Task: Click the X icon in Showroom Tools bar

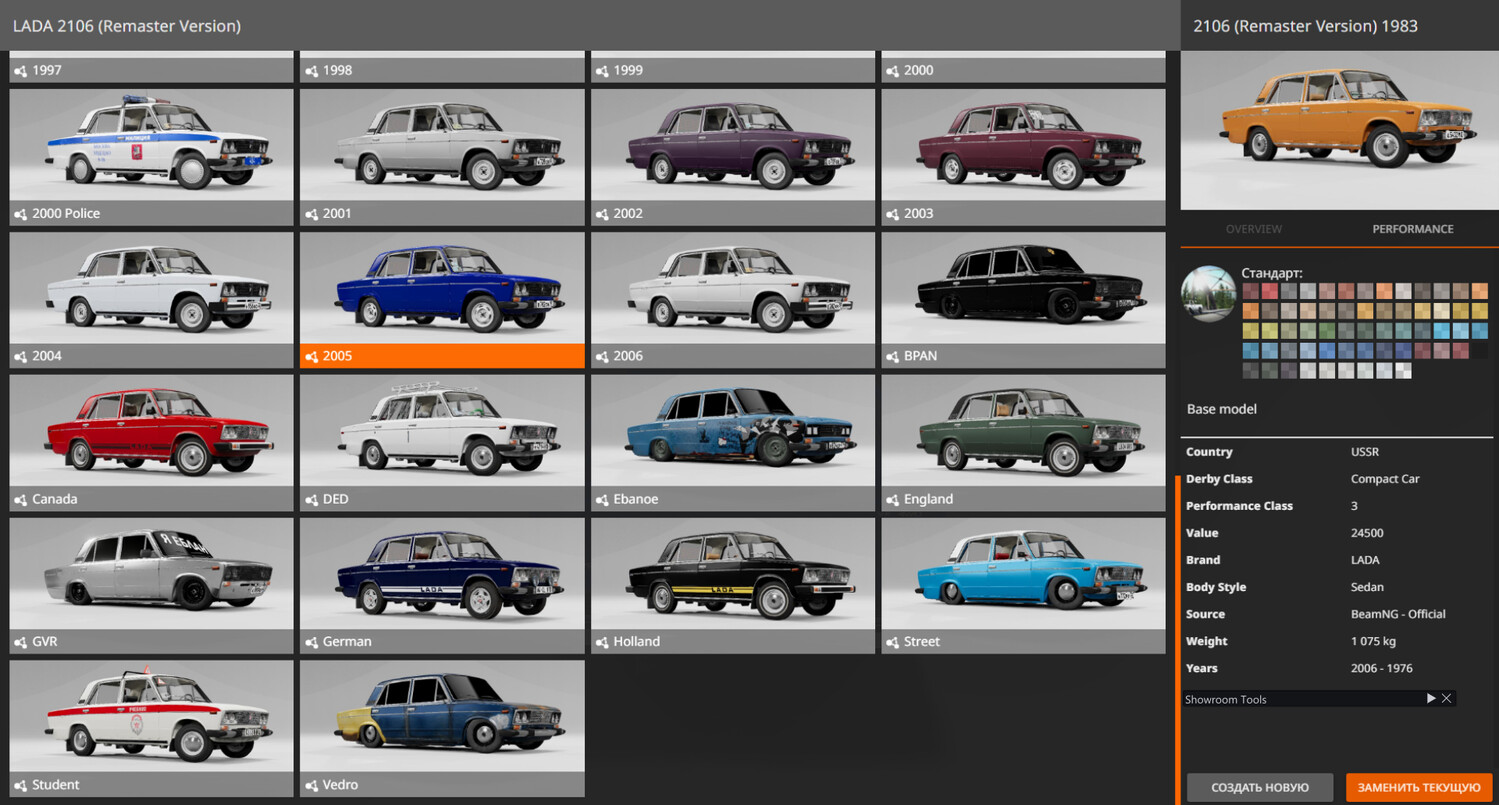Action: (1446, 699)
